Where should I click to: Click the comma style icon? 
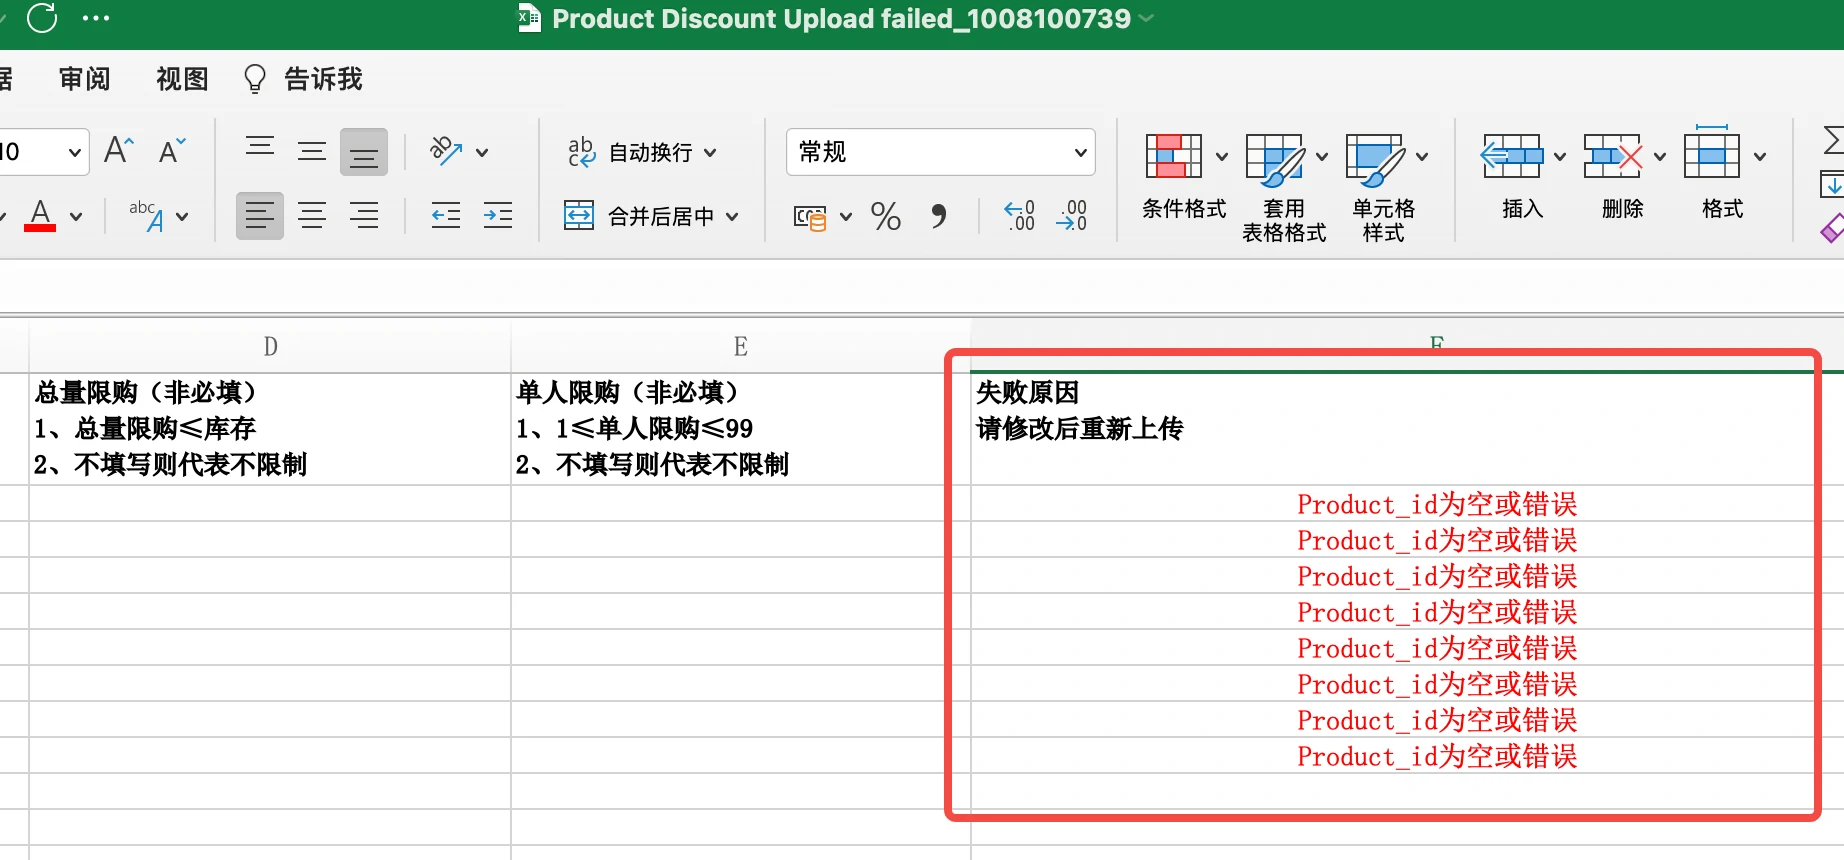[938, 216]
